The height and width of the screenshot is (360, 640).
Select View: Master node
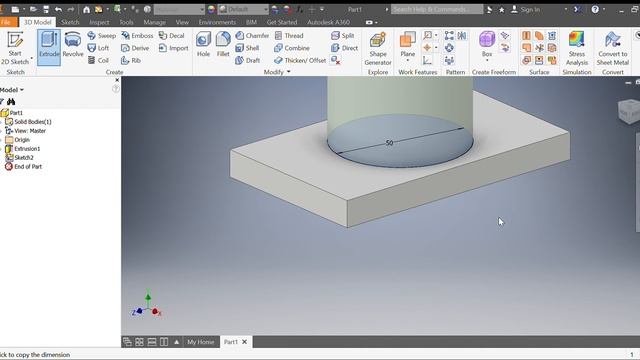[x=26, y=131]
